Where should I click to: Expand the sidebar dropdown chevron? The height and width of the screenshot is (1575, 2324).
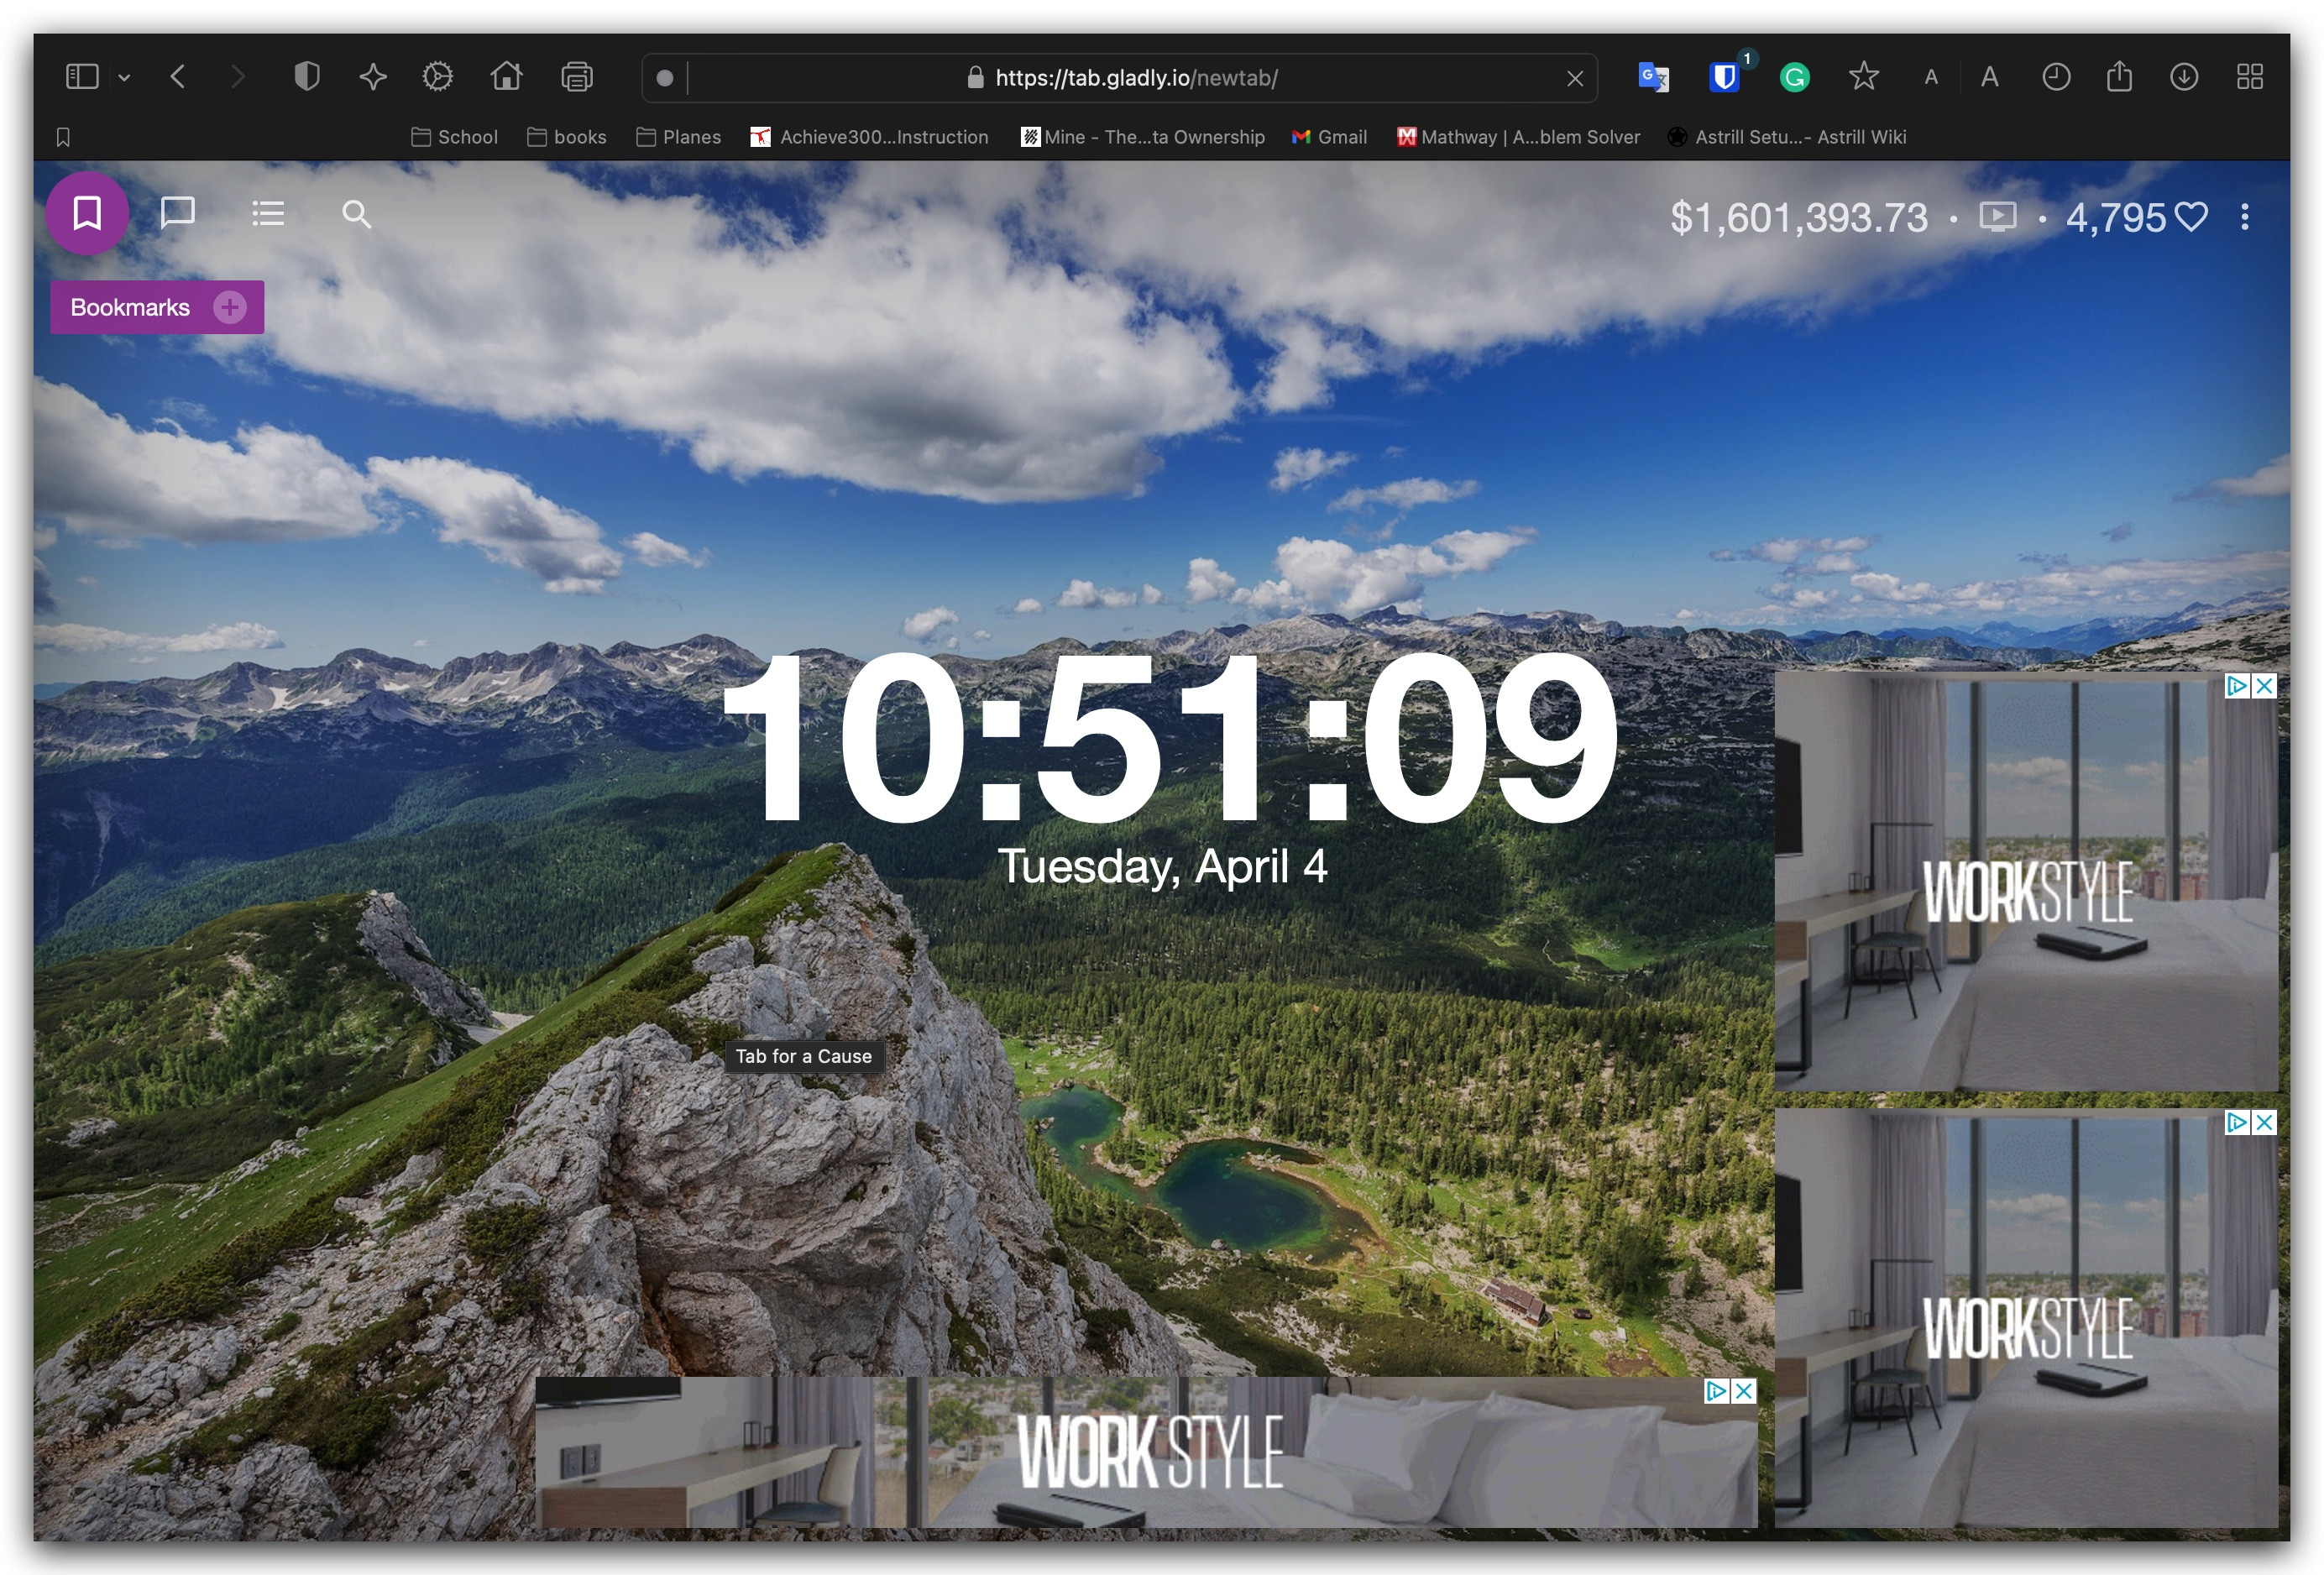124,77
